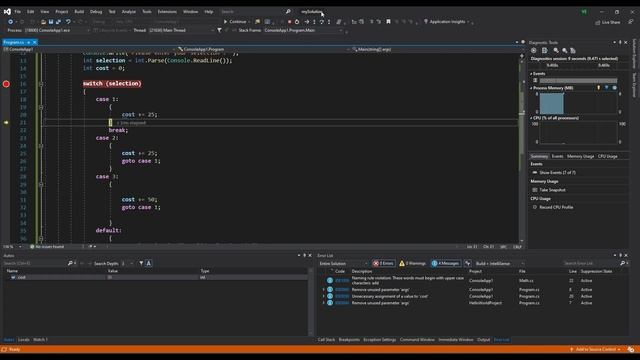Image resolution: width=640 pixels, height=360 pixels.
Task: Toggle pin on the Program.cs tab
Action: (29, 42)
